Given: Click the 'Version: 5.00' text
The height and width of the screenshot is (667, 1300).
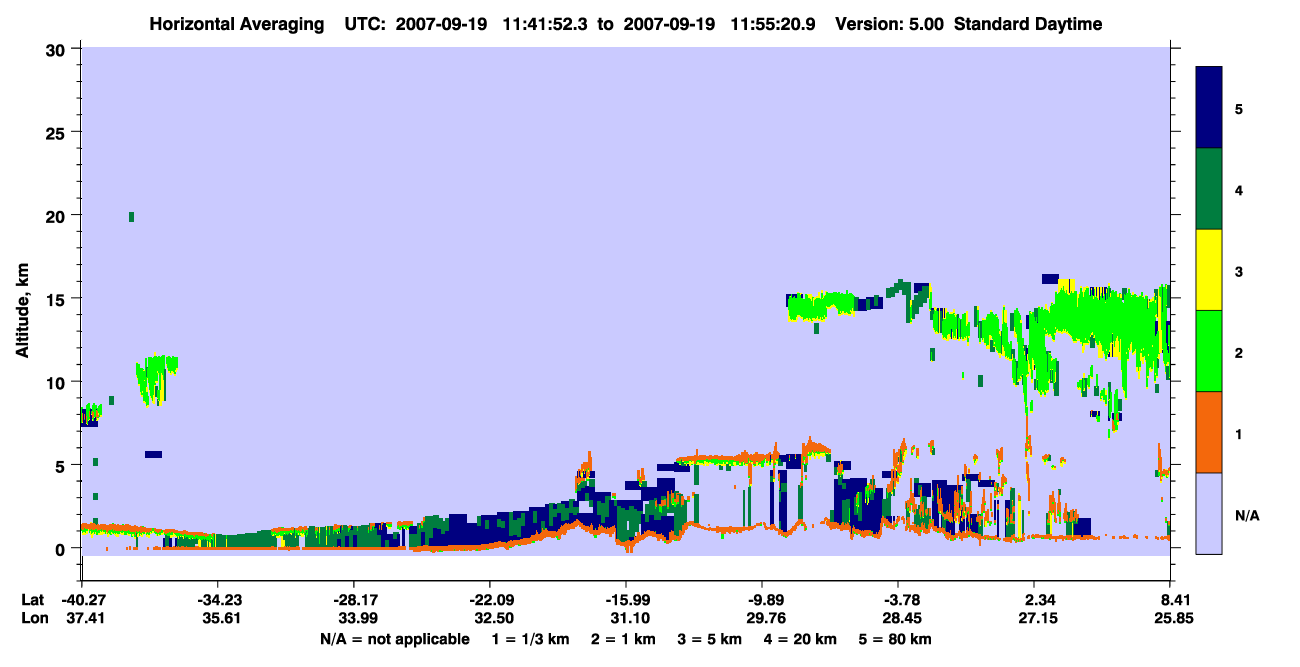Looking at the screenshot, I should (889, 24).
